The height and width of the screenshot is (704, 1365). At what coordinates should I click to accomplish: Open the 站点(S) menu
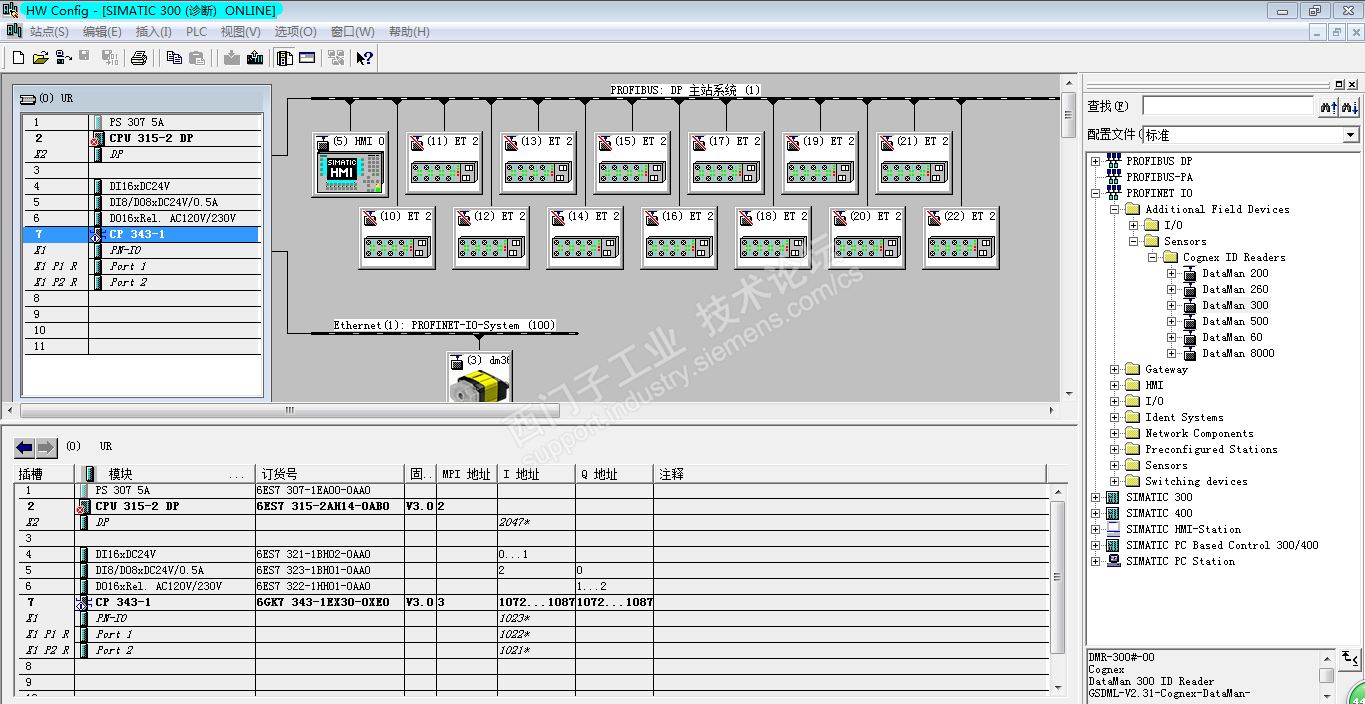pos(49,32)
